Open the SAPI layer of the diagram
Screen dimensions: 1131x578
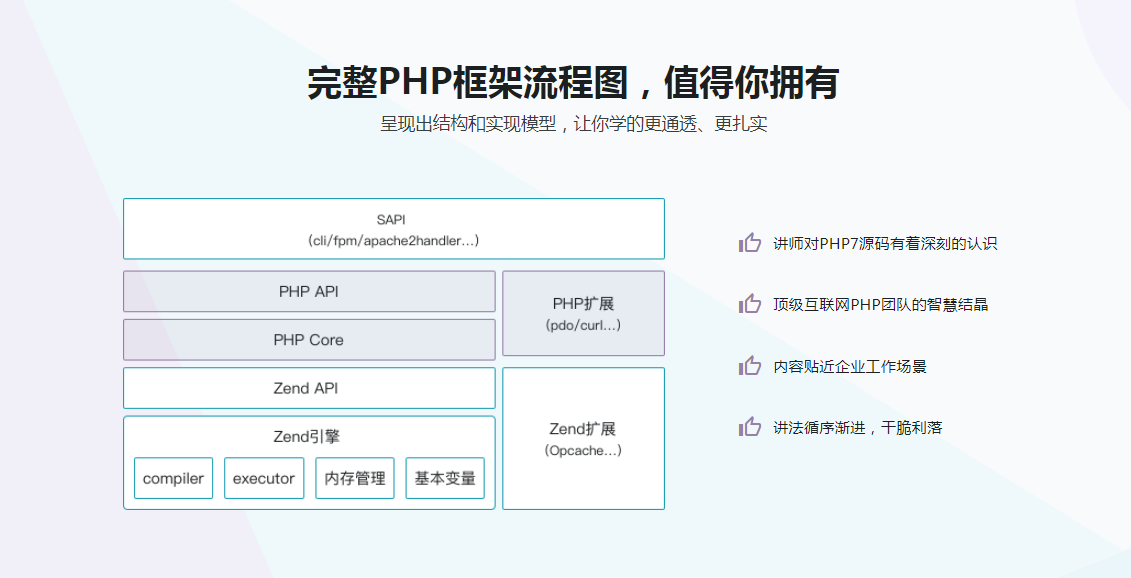[x=394, y=228]
